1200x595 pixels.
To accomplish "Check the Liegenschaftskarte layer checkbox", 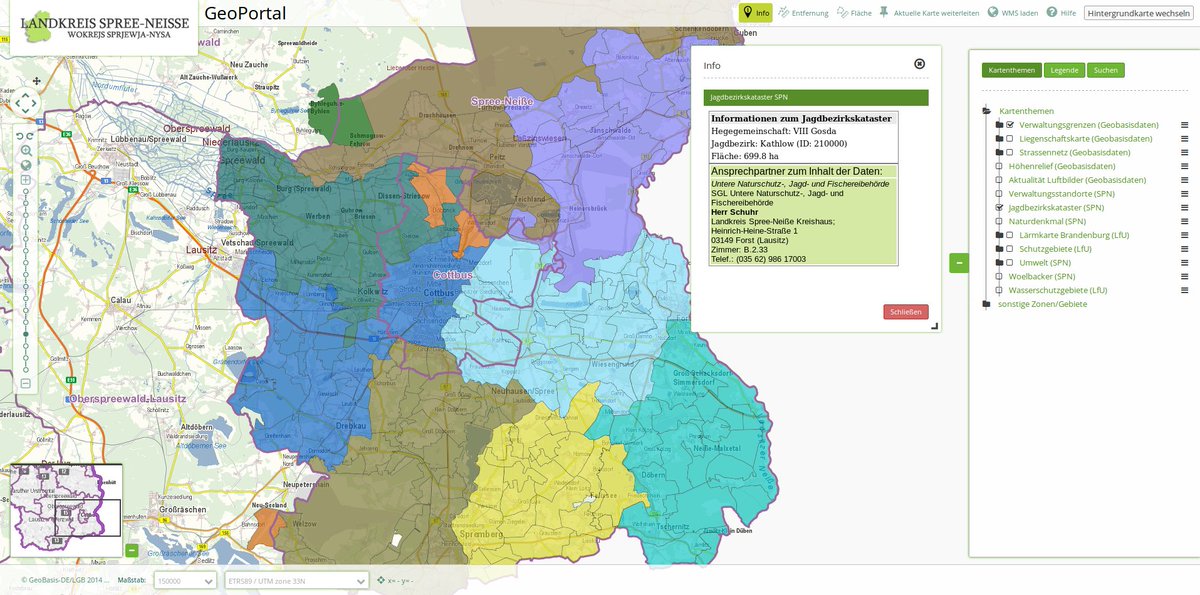I will (1010, 139).
